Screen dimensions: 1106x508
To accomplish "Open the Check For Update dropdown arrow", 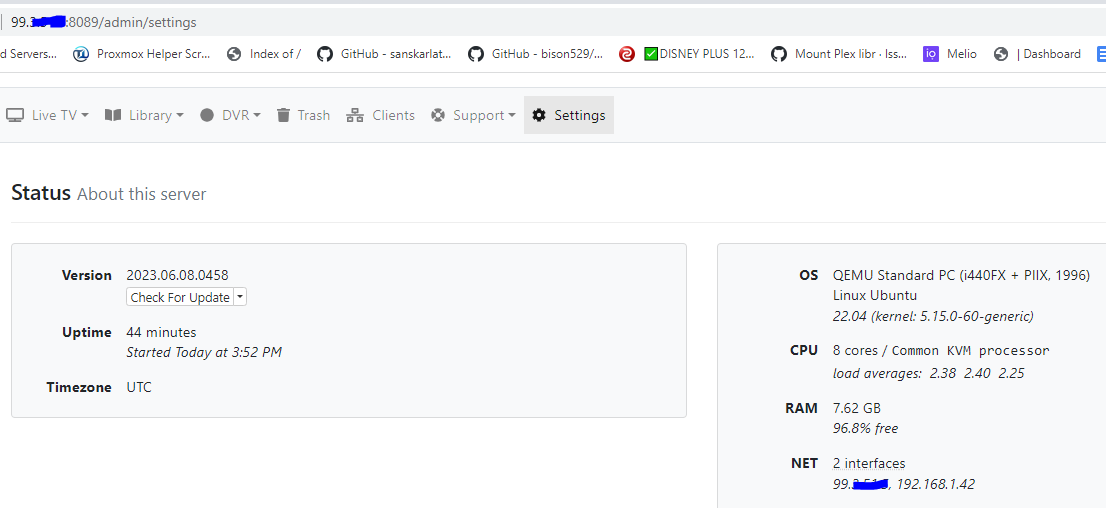I will tap(241, 297).
